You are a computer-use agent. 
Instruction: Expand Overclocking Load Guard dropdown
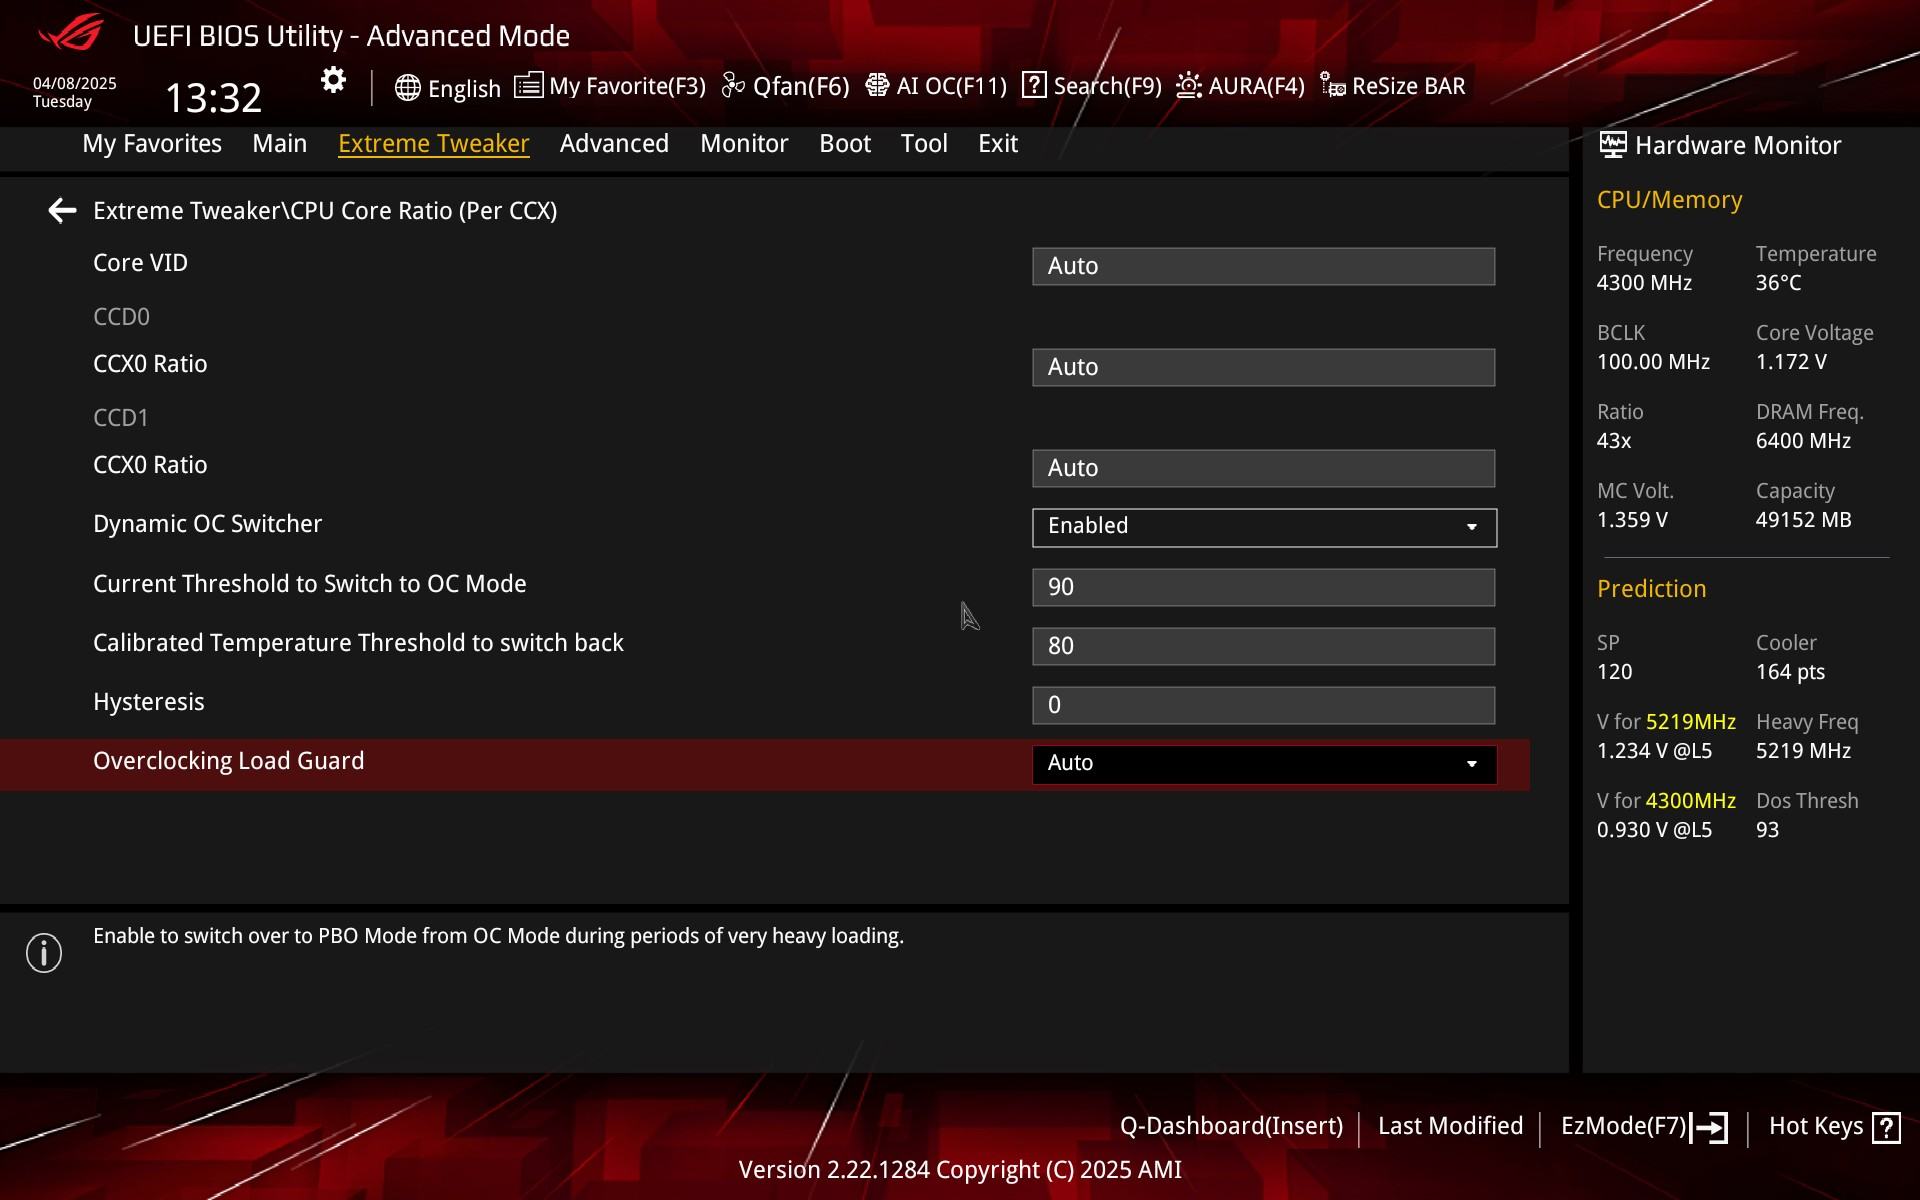(1263, 764)
